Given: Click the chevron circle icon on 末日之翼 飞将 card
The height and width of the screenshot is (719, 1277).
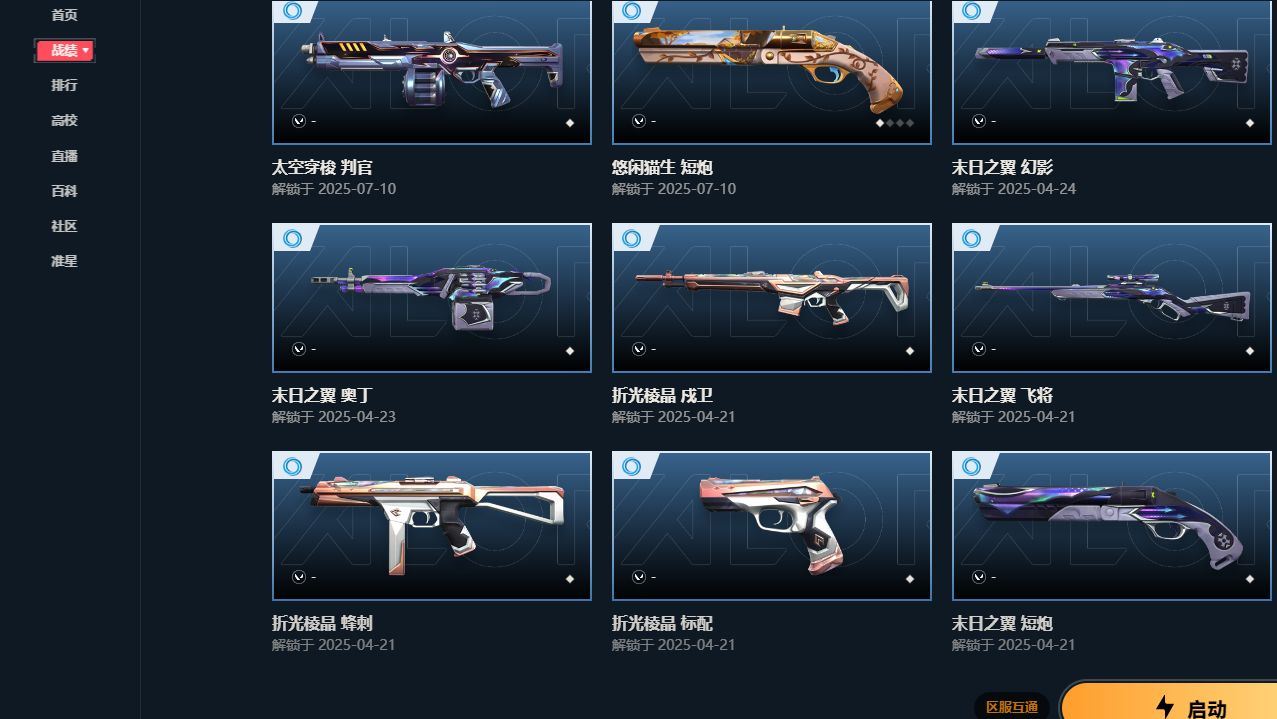Looking at the screenshot, I should click(x=978, y=349).
